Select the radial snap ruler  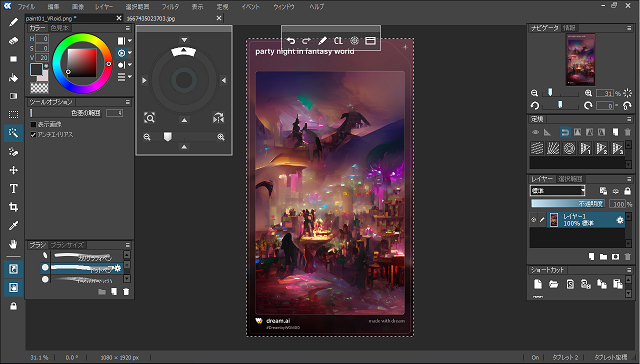pyautogui.click(x=553, y=148)
